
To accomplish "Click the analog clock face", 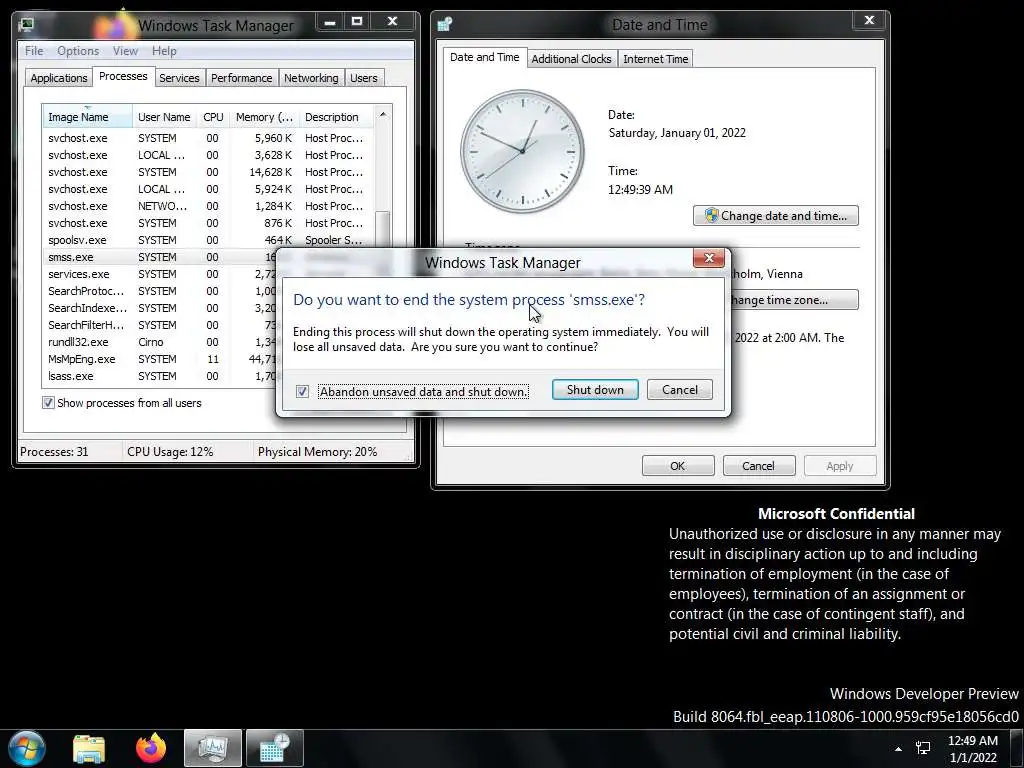I will coord(522,152).
